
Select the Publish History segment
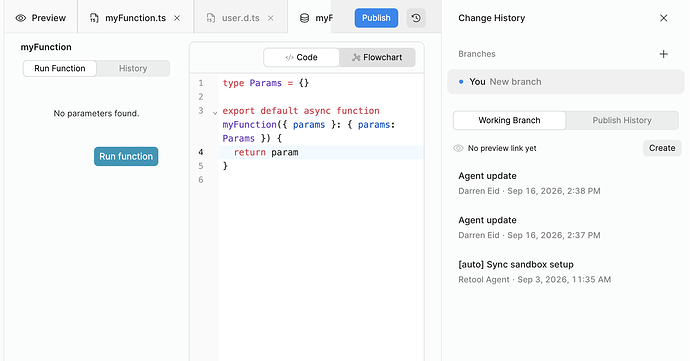click(622, 120)
